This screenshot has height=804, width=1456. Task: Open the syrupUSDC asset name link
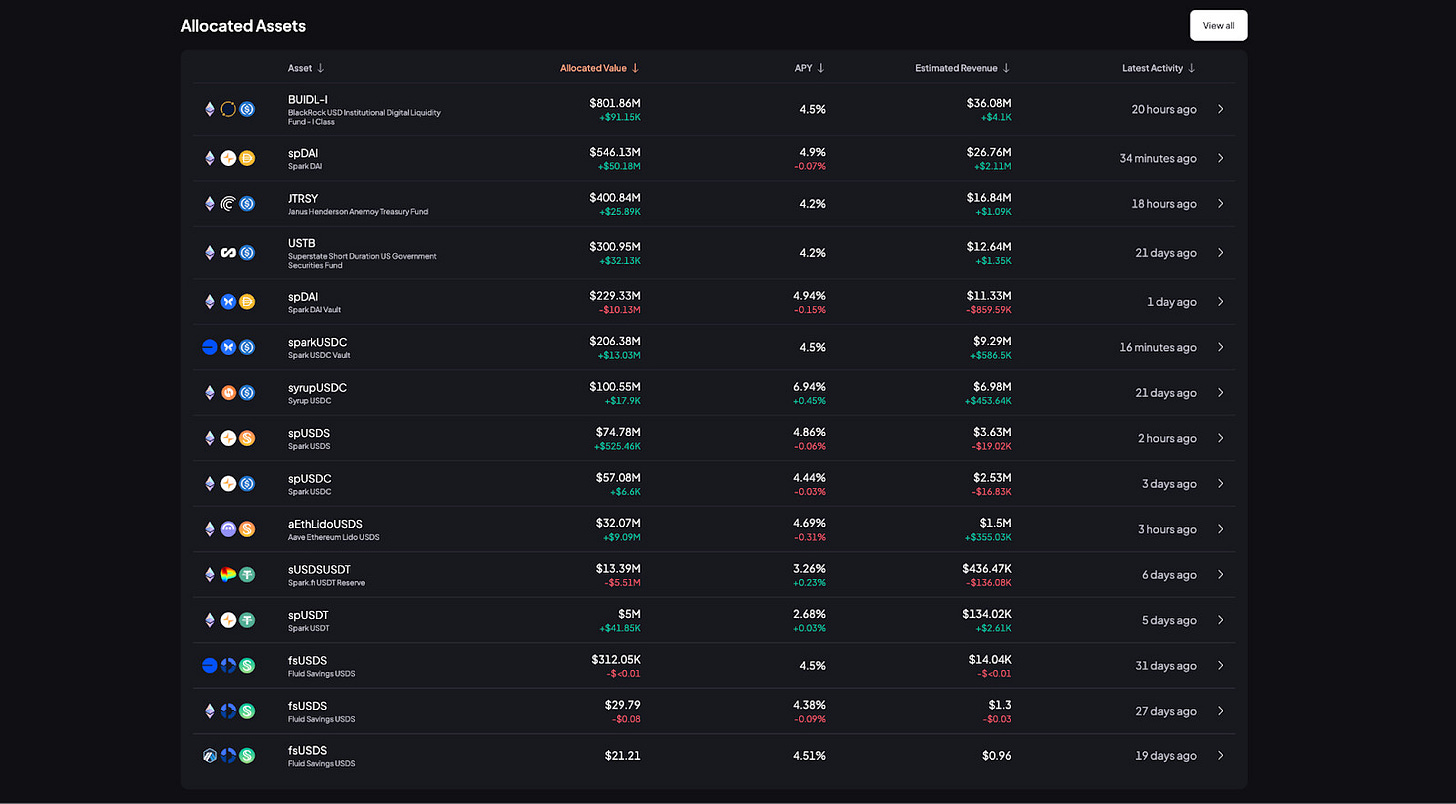317,387
